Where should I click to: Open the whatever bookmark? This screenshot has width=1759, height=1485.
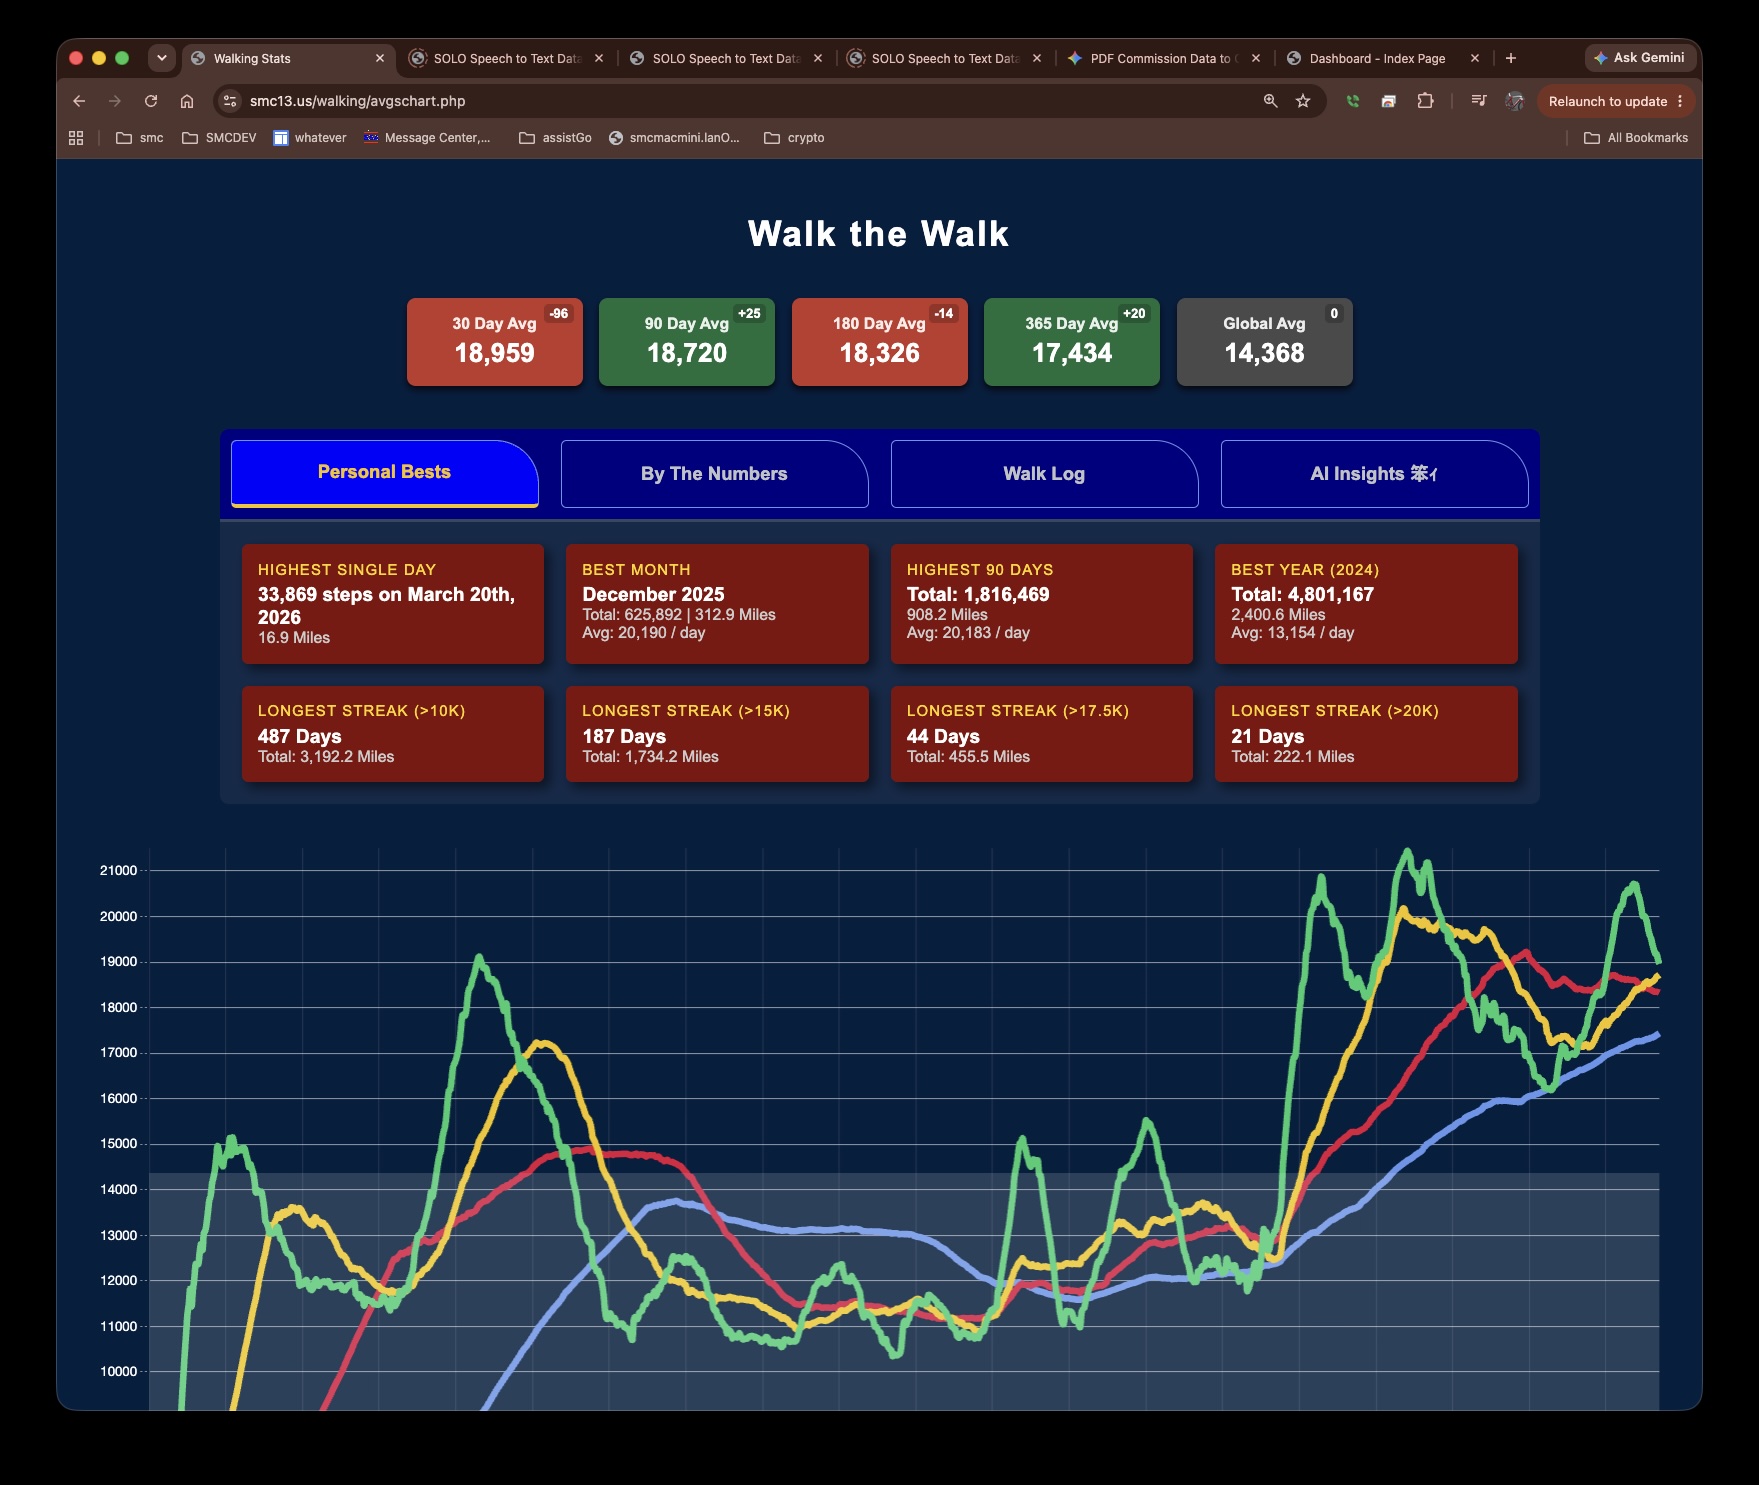310,138
